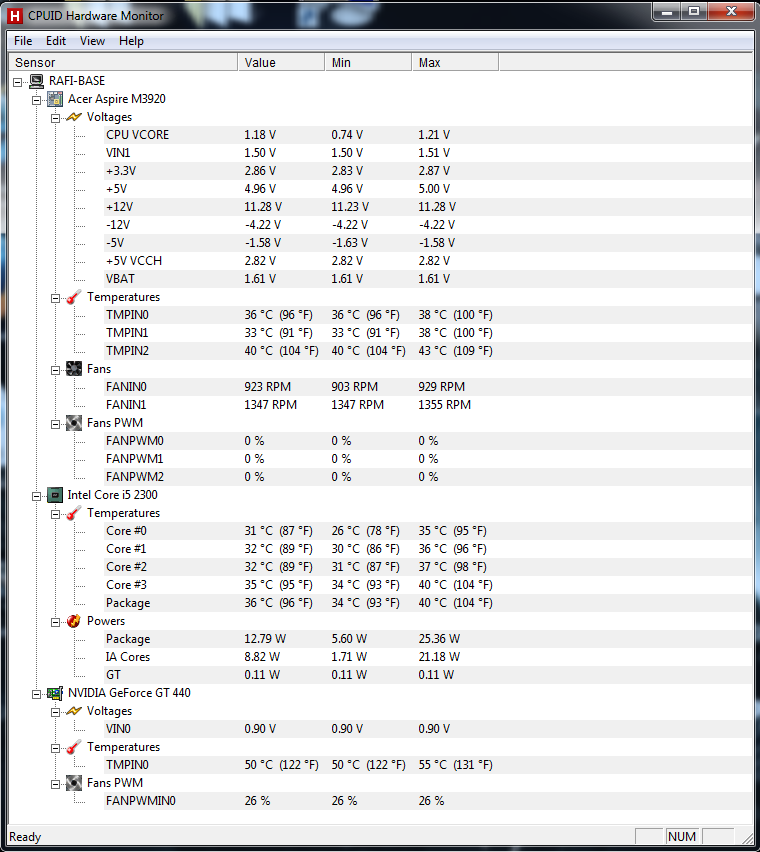Click the NVIDIA Voltages lightning icon
The width and height of the screenshot is (760, 852).
click(74, 711)
